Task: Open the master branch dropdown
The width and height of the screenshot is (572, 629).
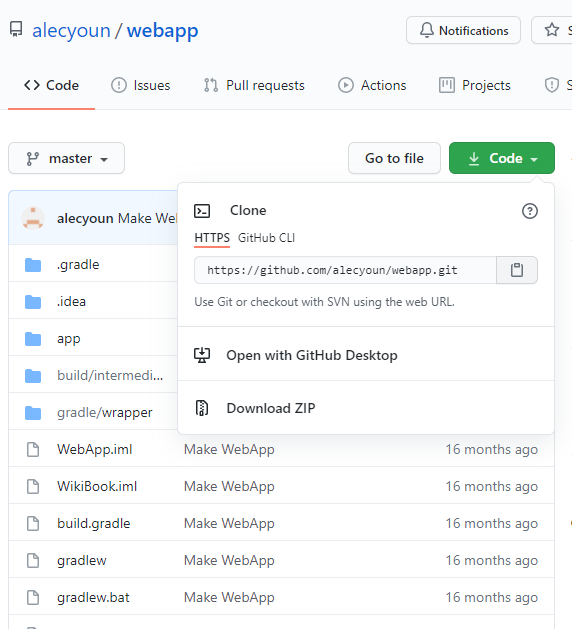Action: (67, 158)
